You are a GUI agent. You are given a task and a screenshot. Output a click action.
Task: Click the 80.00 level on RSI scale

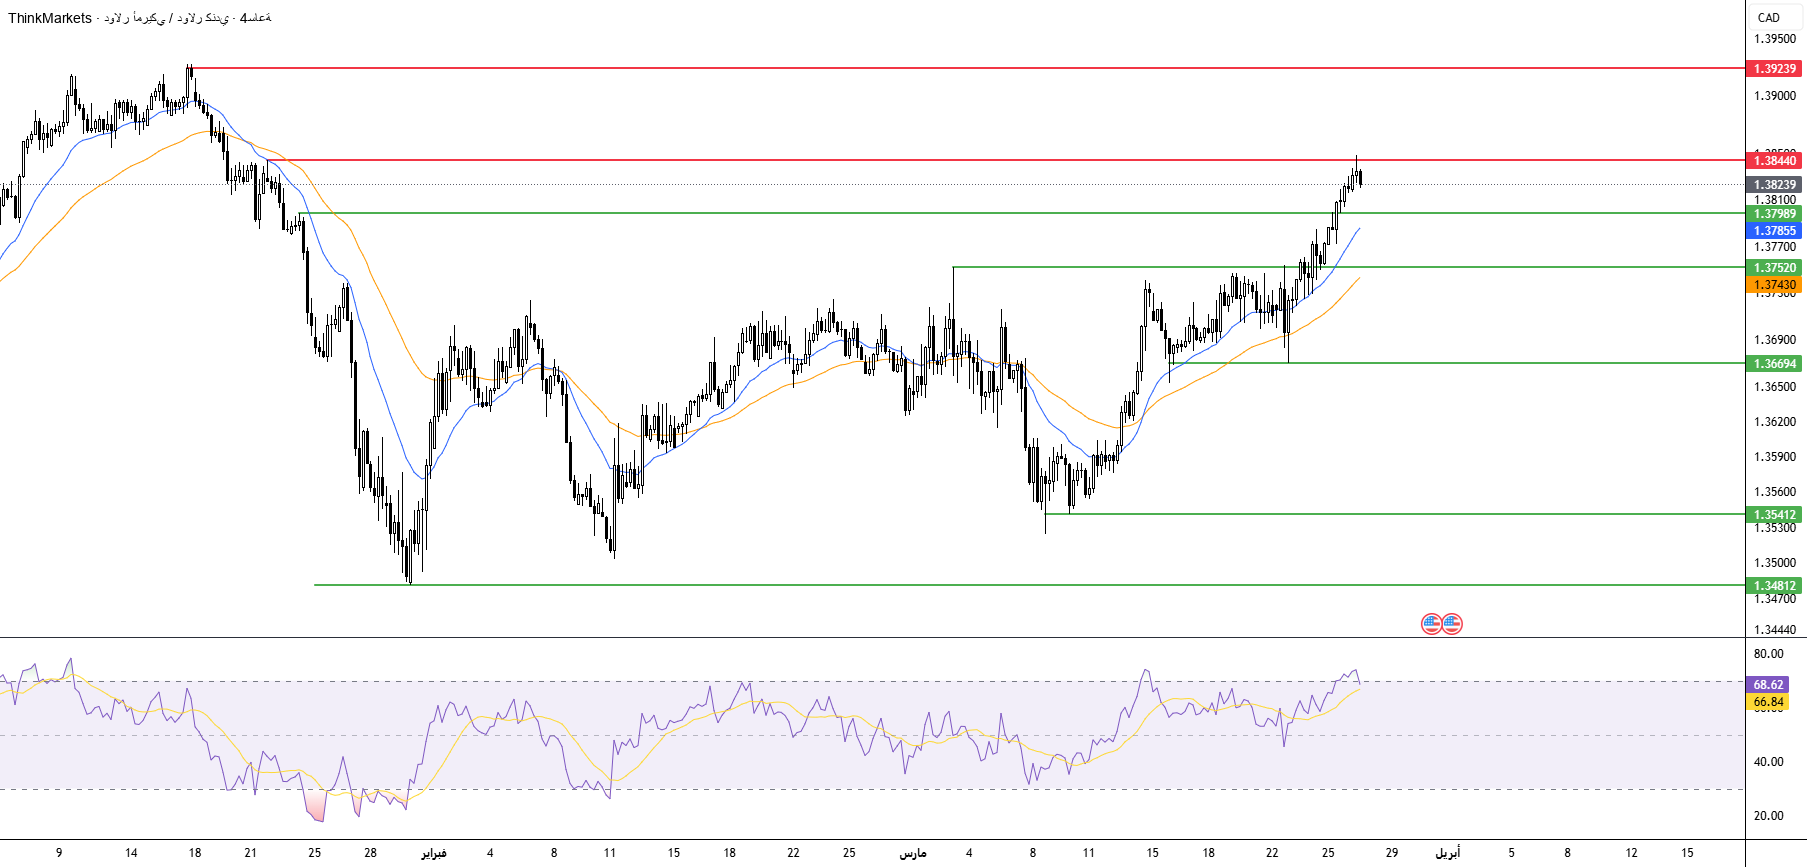1768,654
